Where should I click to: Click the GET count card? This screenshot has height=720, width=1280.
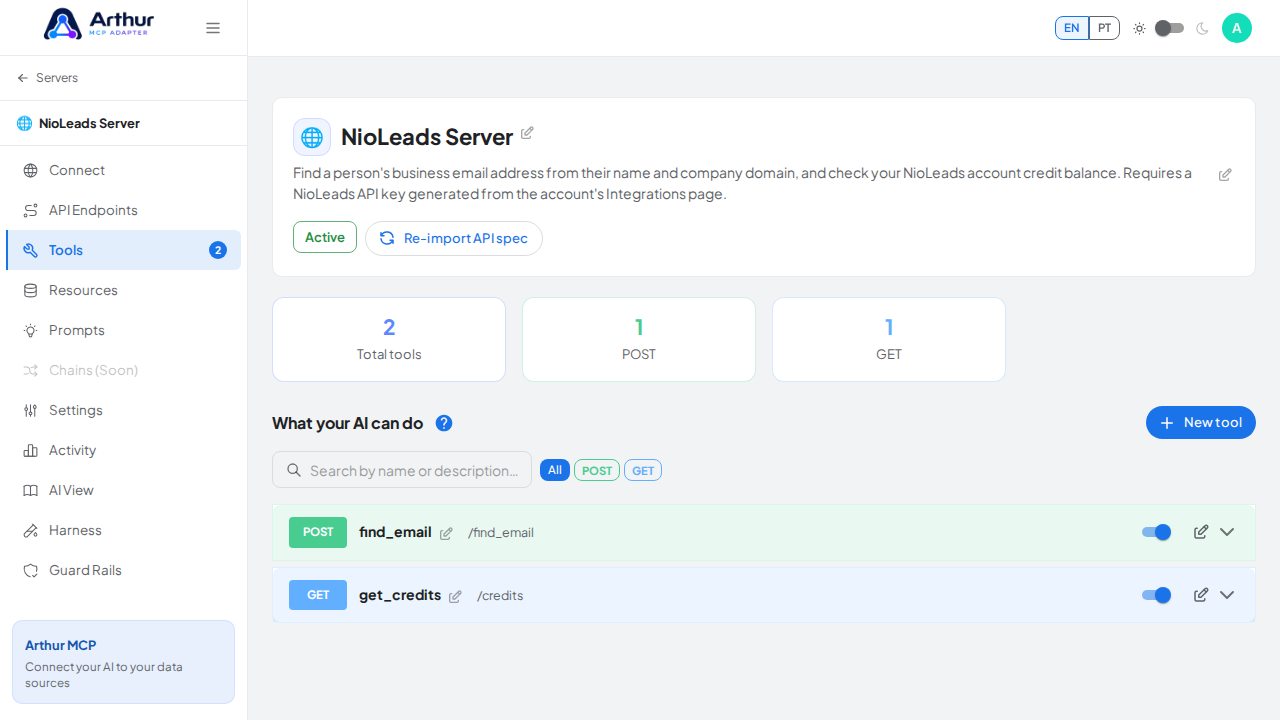point(889,339)
